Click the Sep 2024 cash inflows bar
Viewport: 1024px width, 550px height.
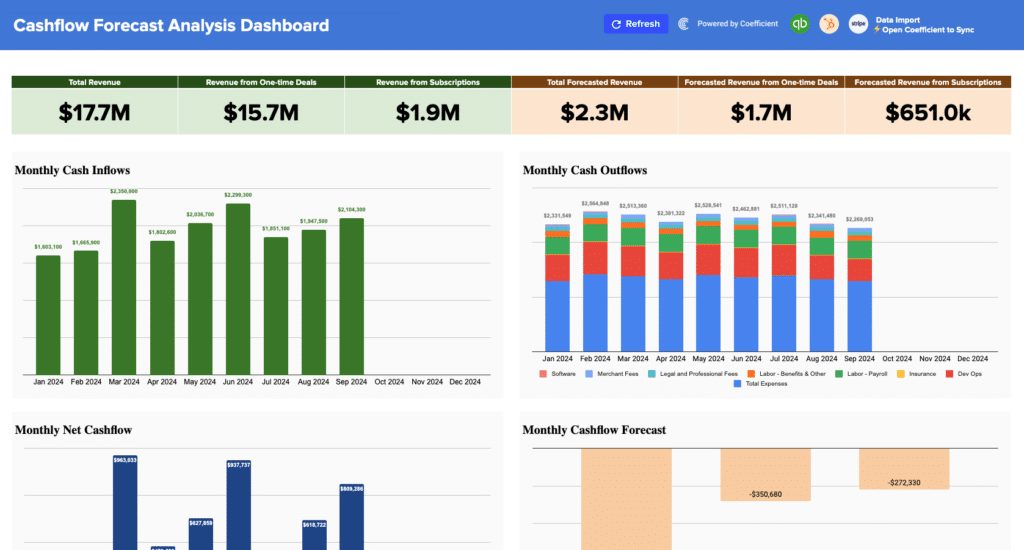click(x=351, y=297)
